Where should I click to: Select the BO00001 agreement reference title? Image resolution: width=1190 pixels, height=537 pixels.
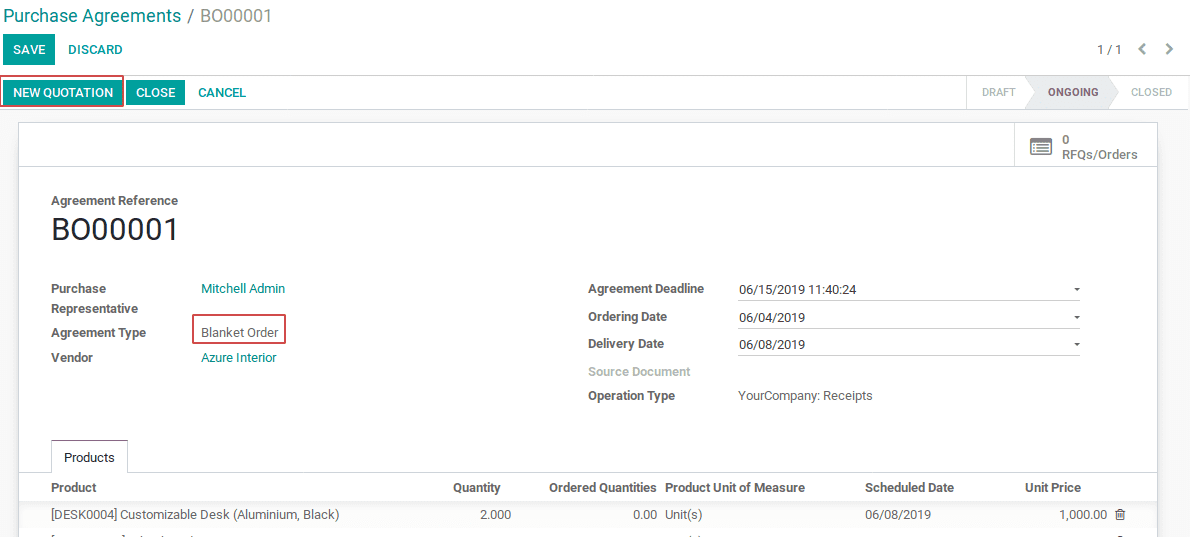[115, 230]
